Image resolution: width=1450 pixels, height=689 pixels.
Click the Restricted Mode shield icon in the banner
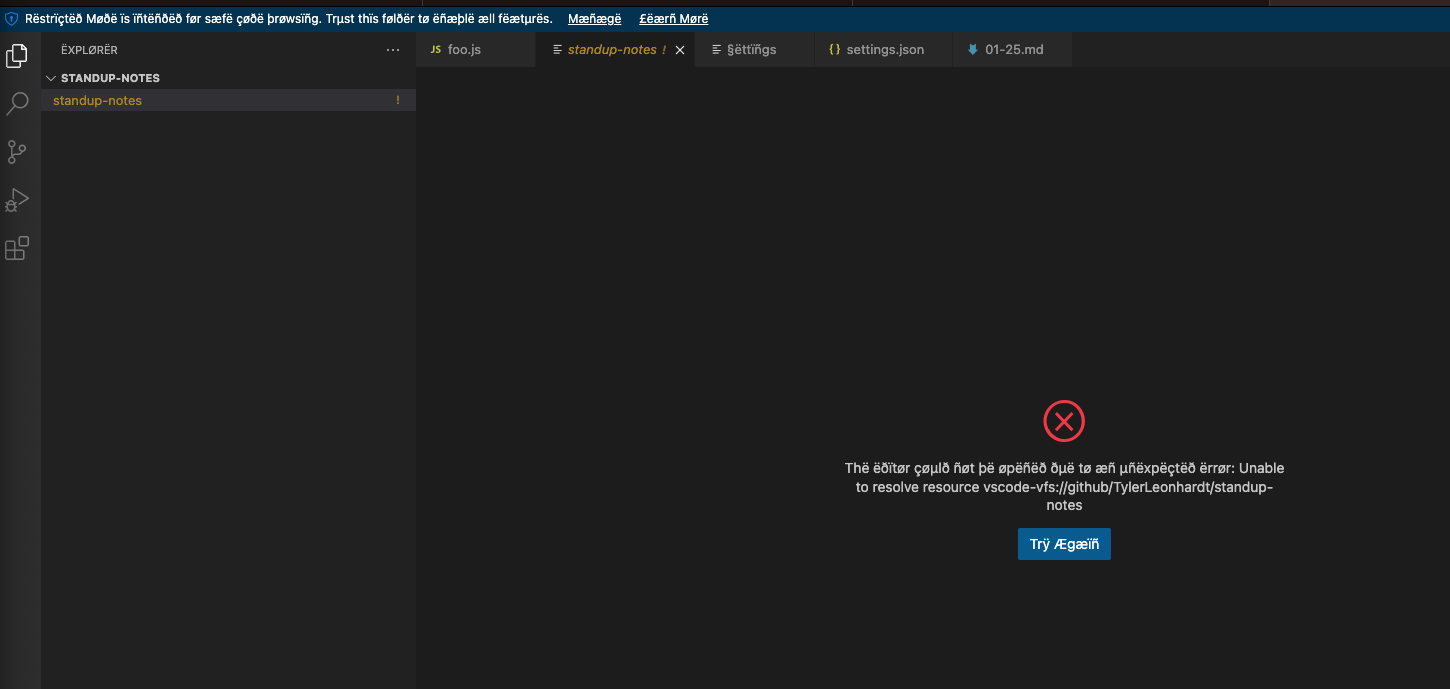coord(11,17)
